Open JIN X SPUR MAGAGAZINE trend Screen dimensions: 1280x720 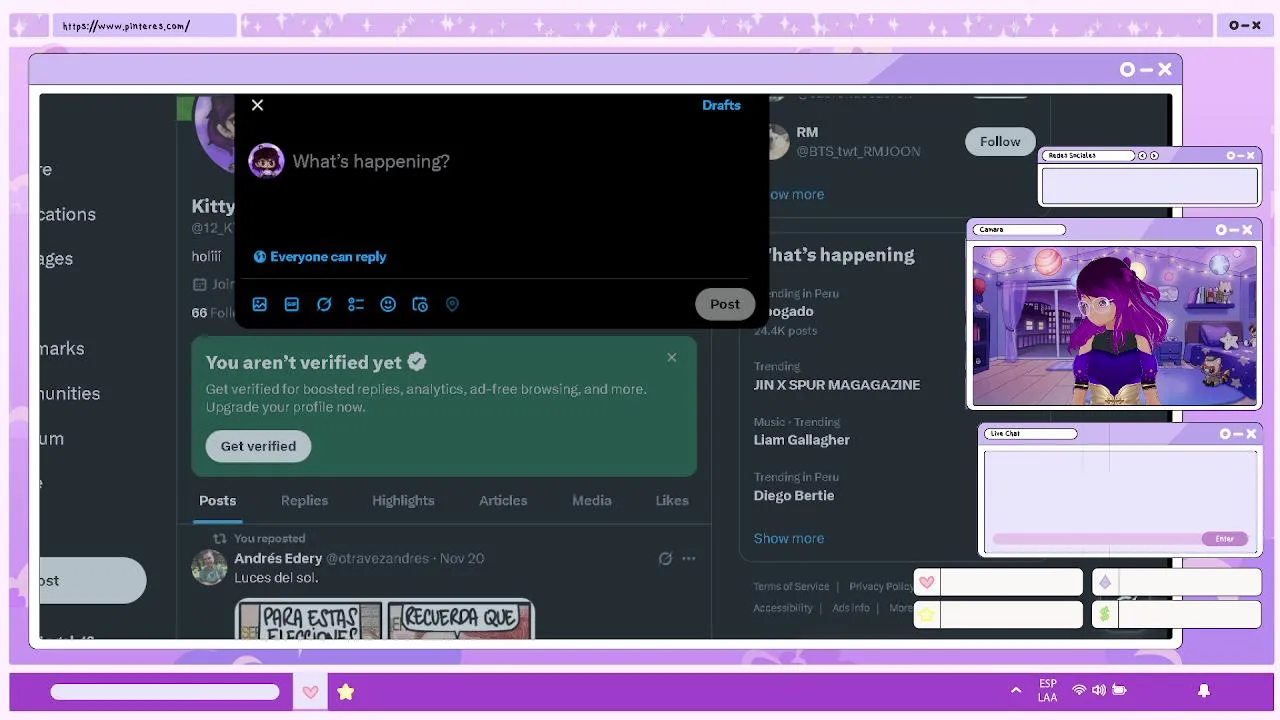click(836, 384)
